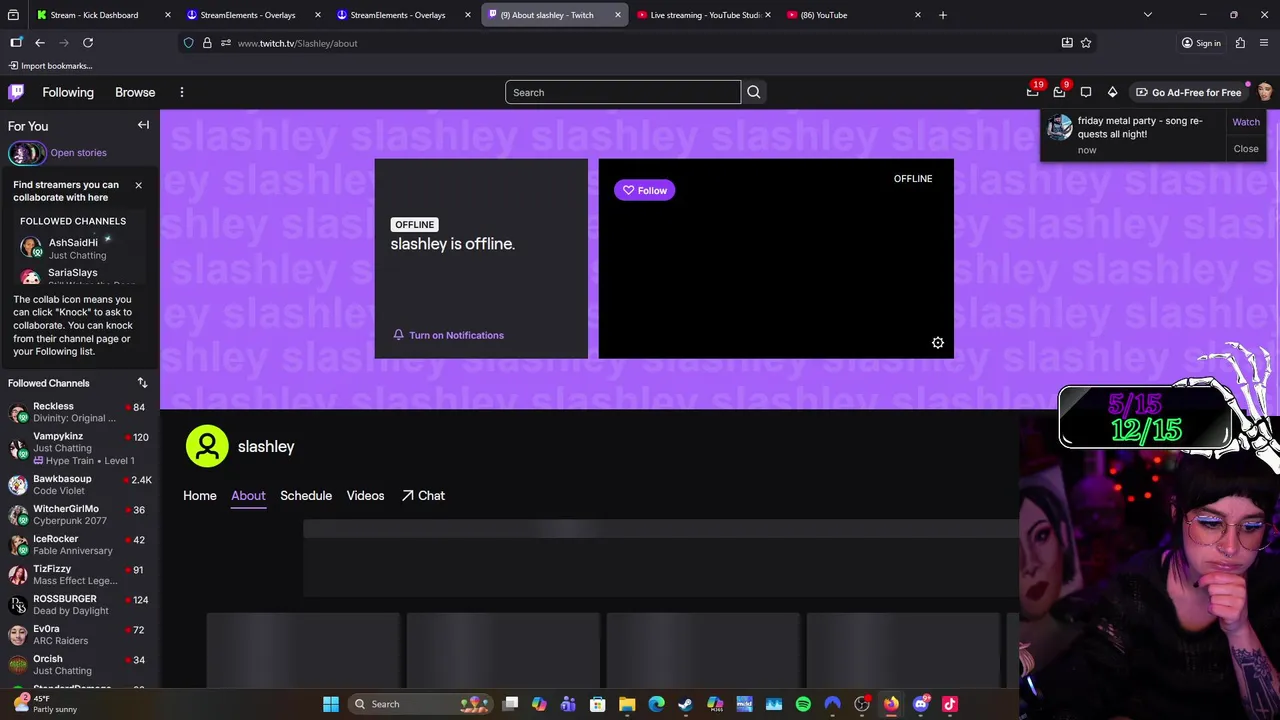The width and height of the screenshot is (1280, 720).
Task: Open ROSSBURGER channel in sidebar
Action: [78, 604]
